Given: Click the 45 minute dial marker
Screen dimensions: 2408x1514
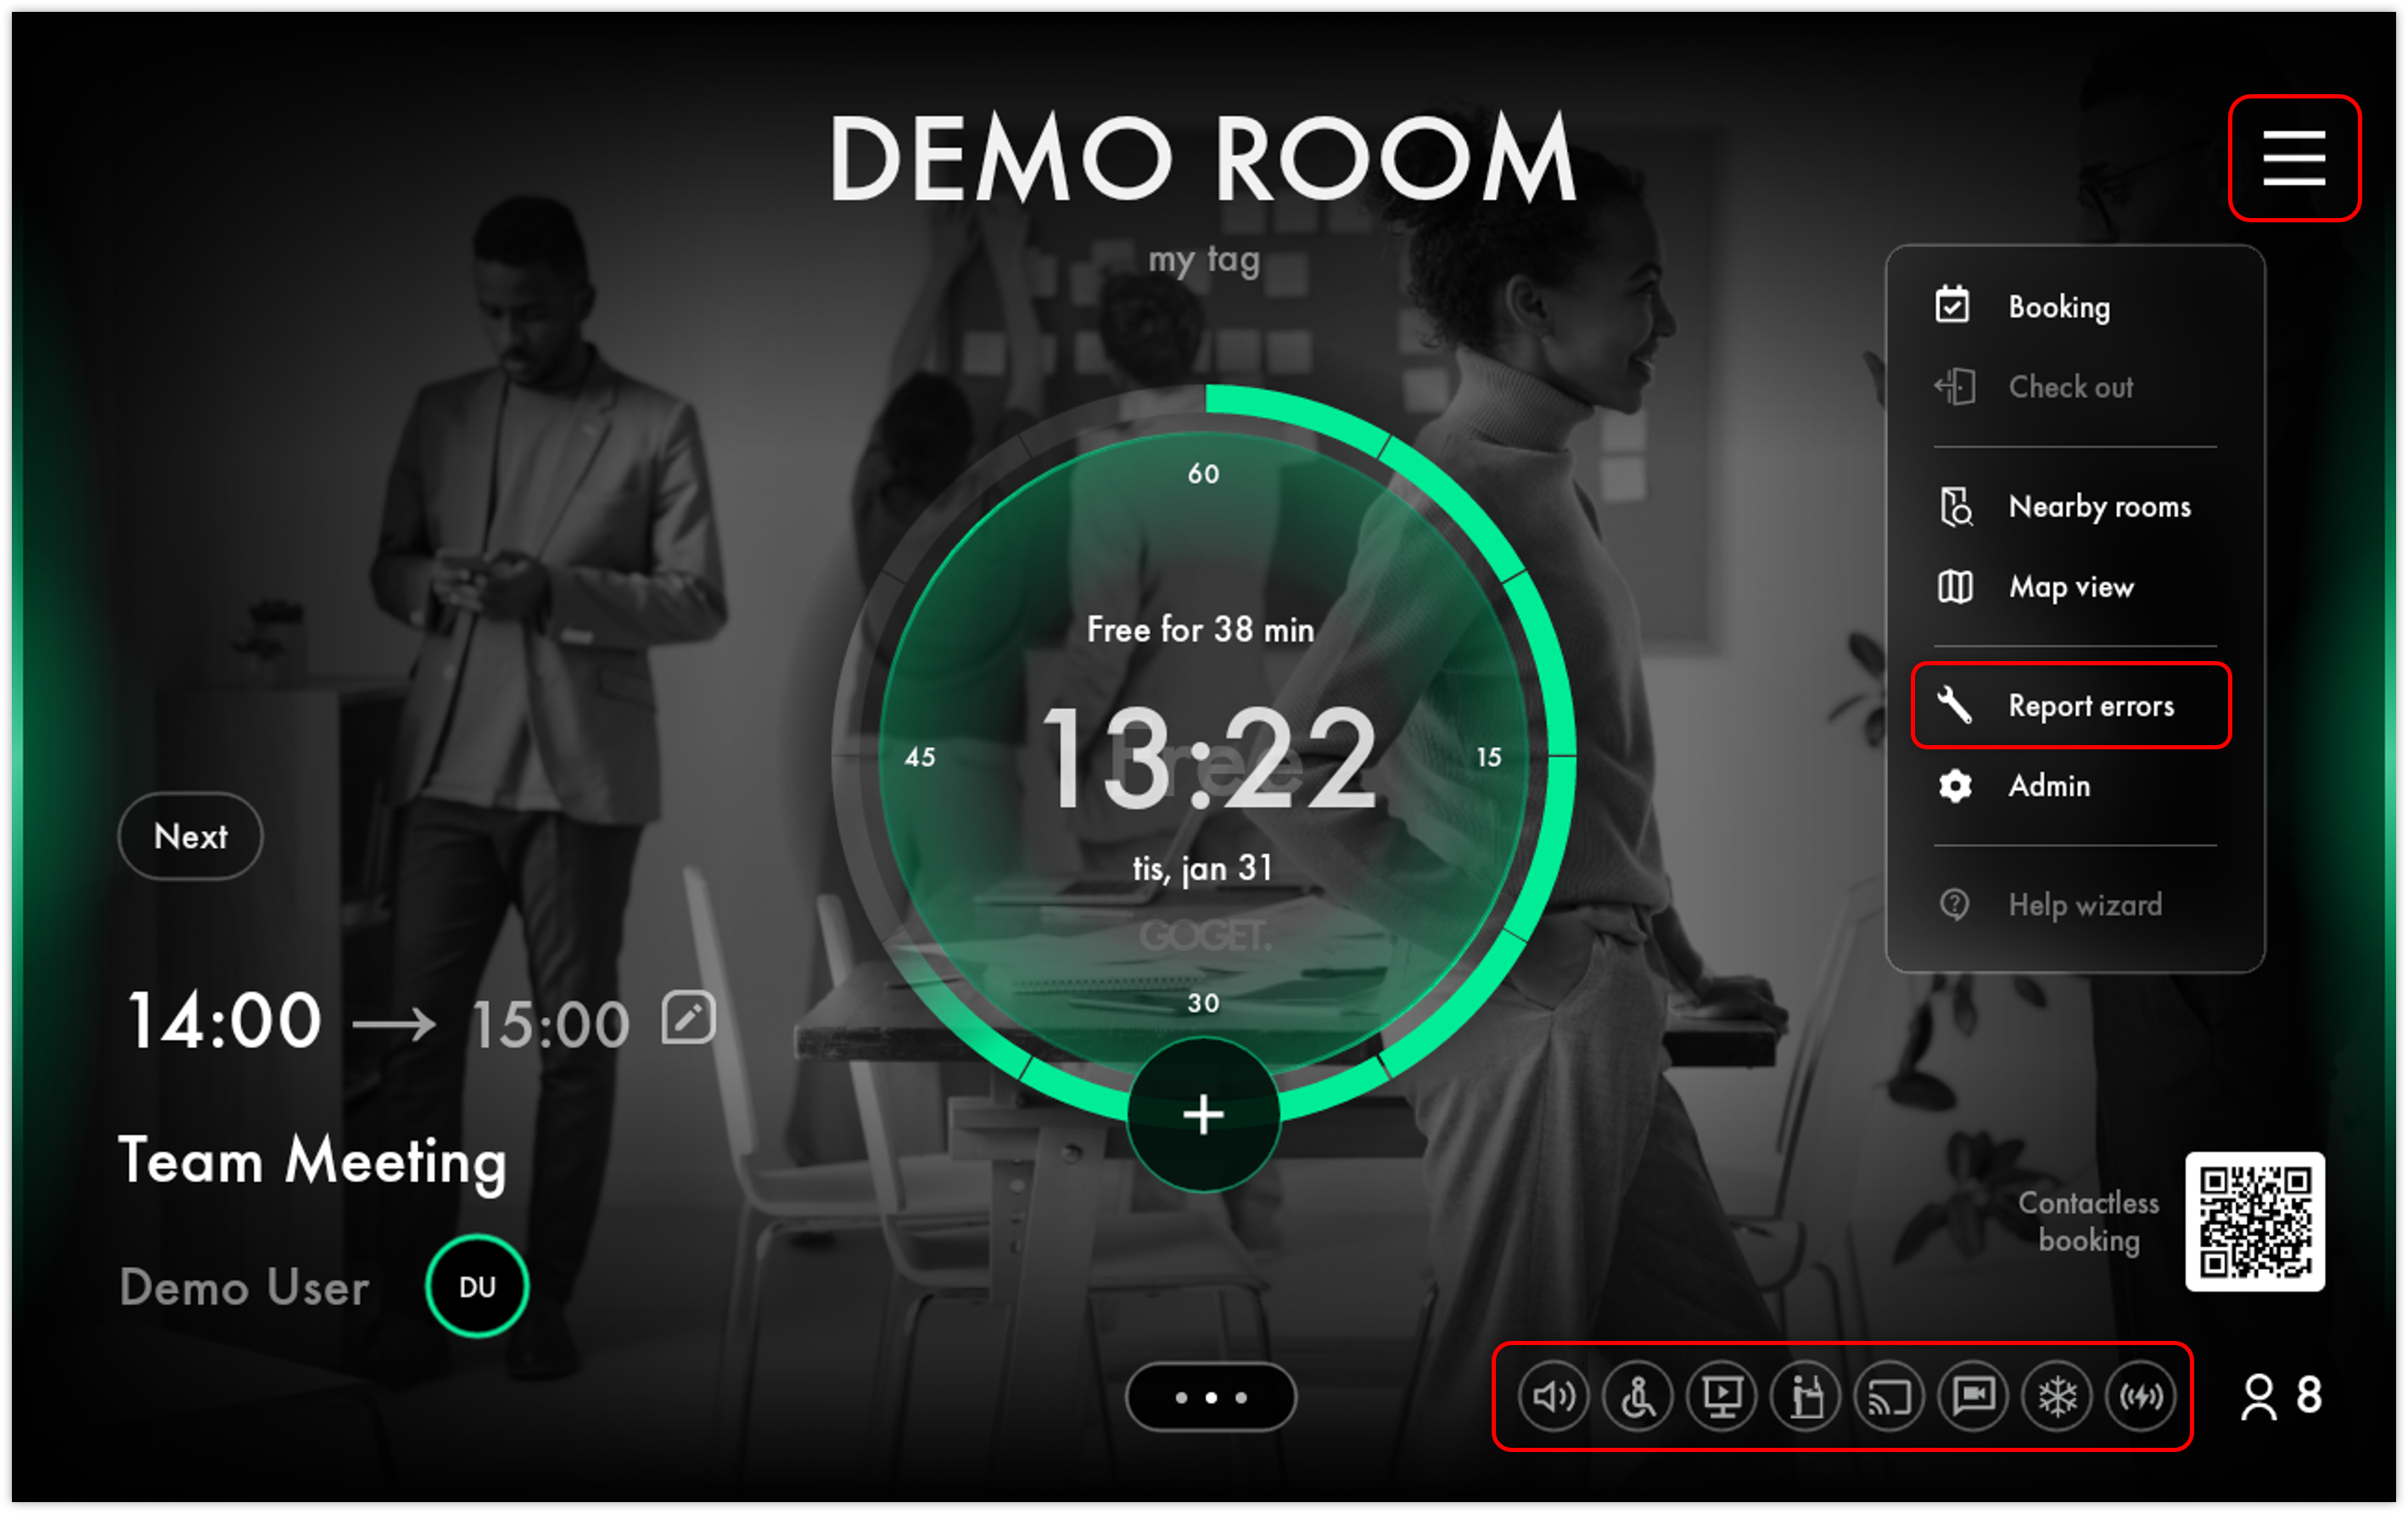Looking at the screenshot, I should coord(920,757).
